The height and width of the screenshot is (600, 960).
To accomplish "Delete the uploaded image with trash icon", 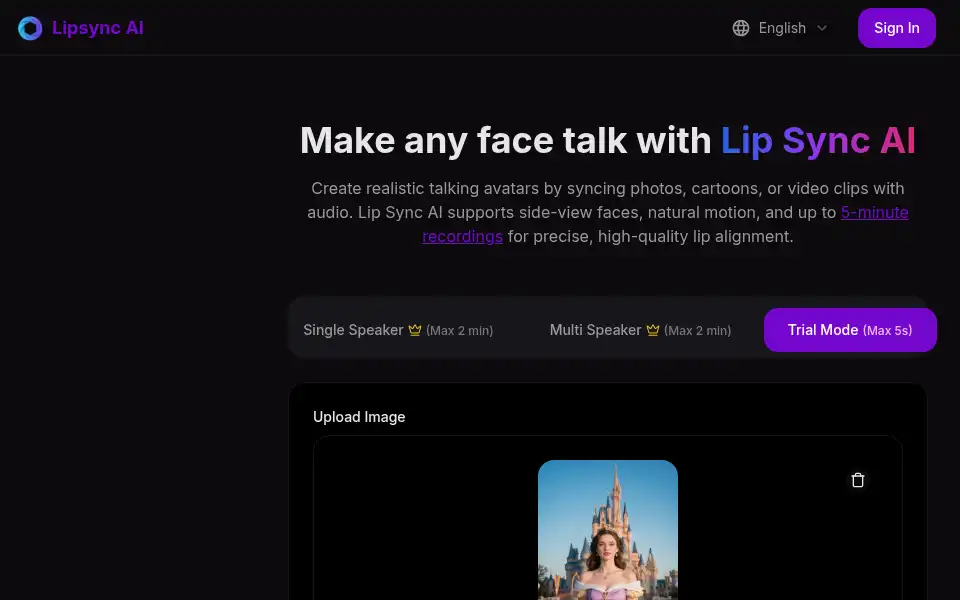I will (x=858, y=480).
